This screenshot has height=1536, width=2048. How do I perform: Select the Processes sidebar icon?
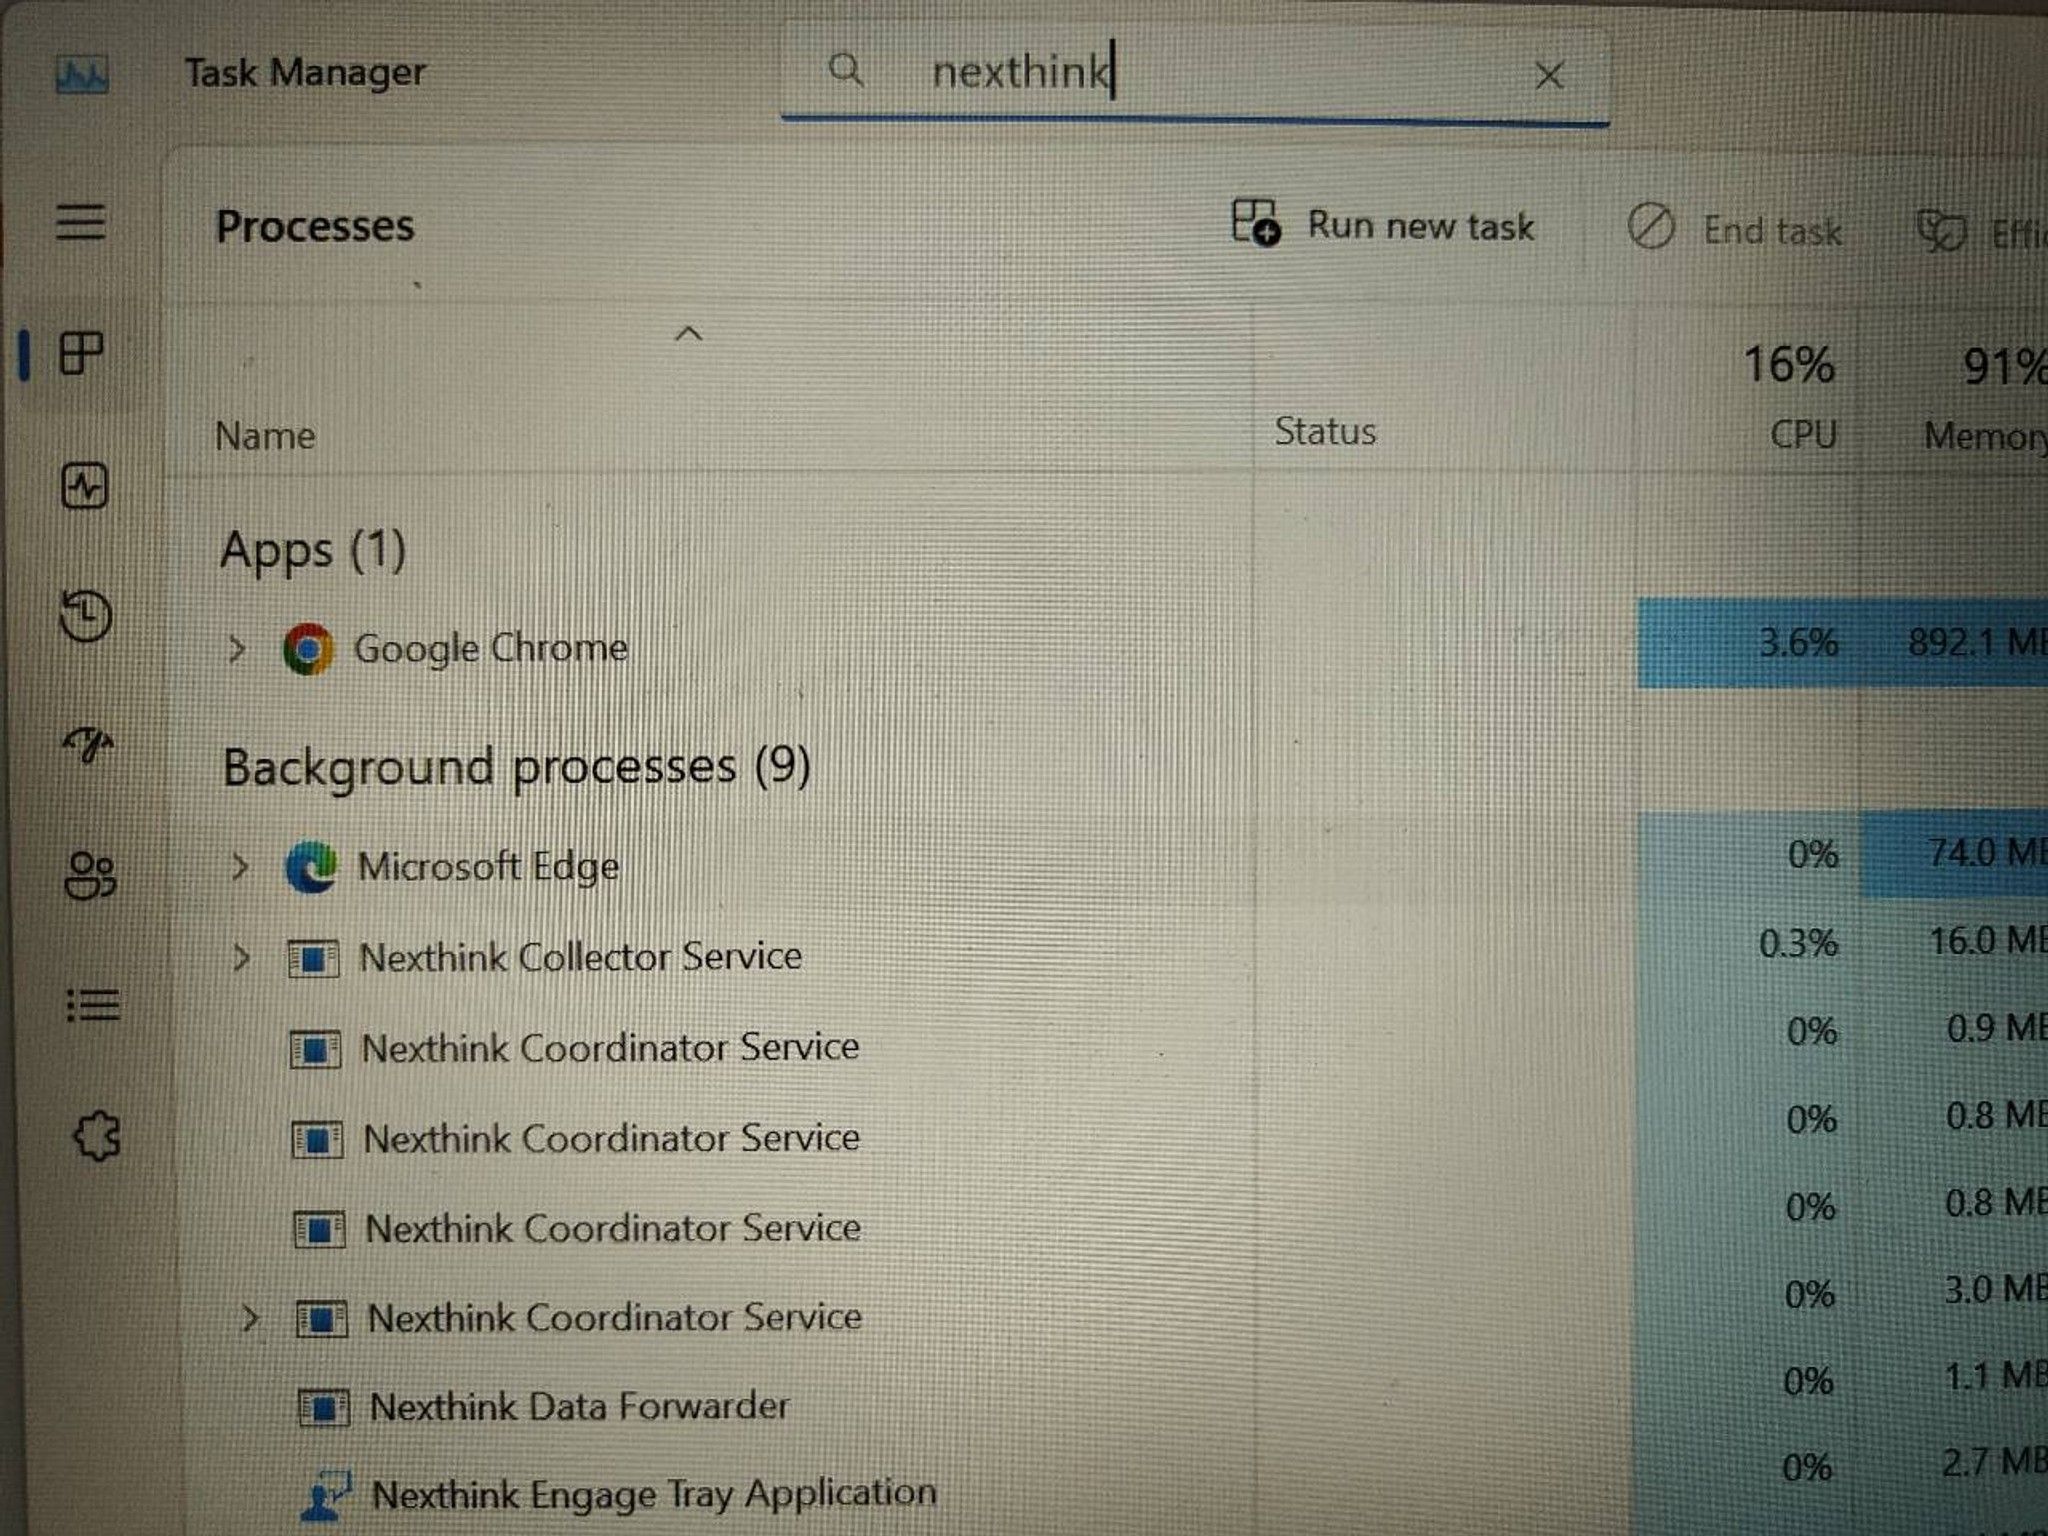(82, 353)
